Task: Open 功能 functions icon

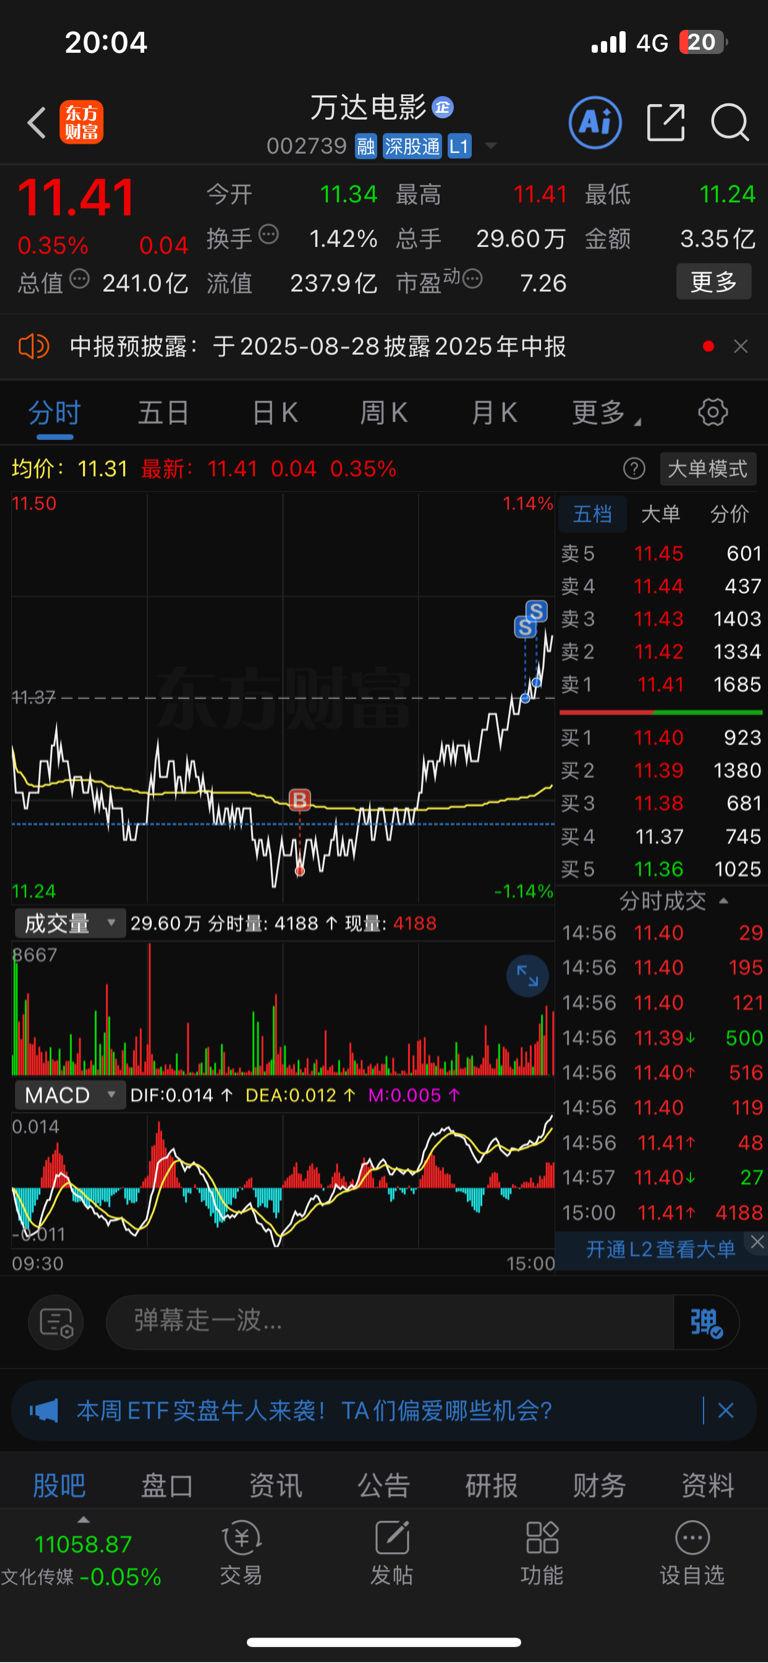Action: click(x=542, y=1553)
